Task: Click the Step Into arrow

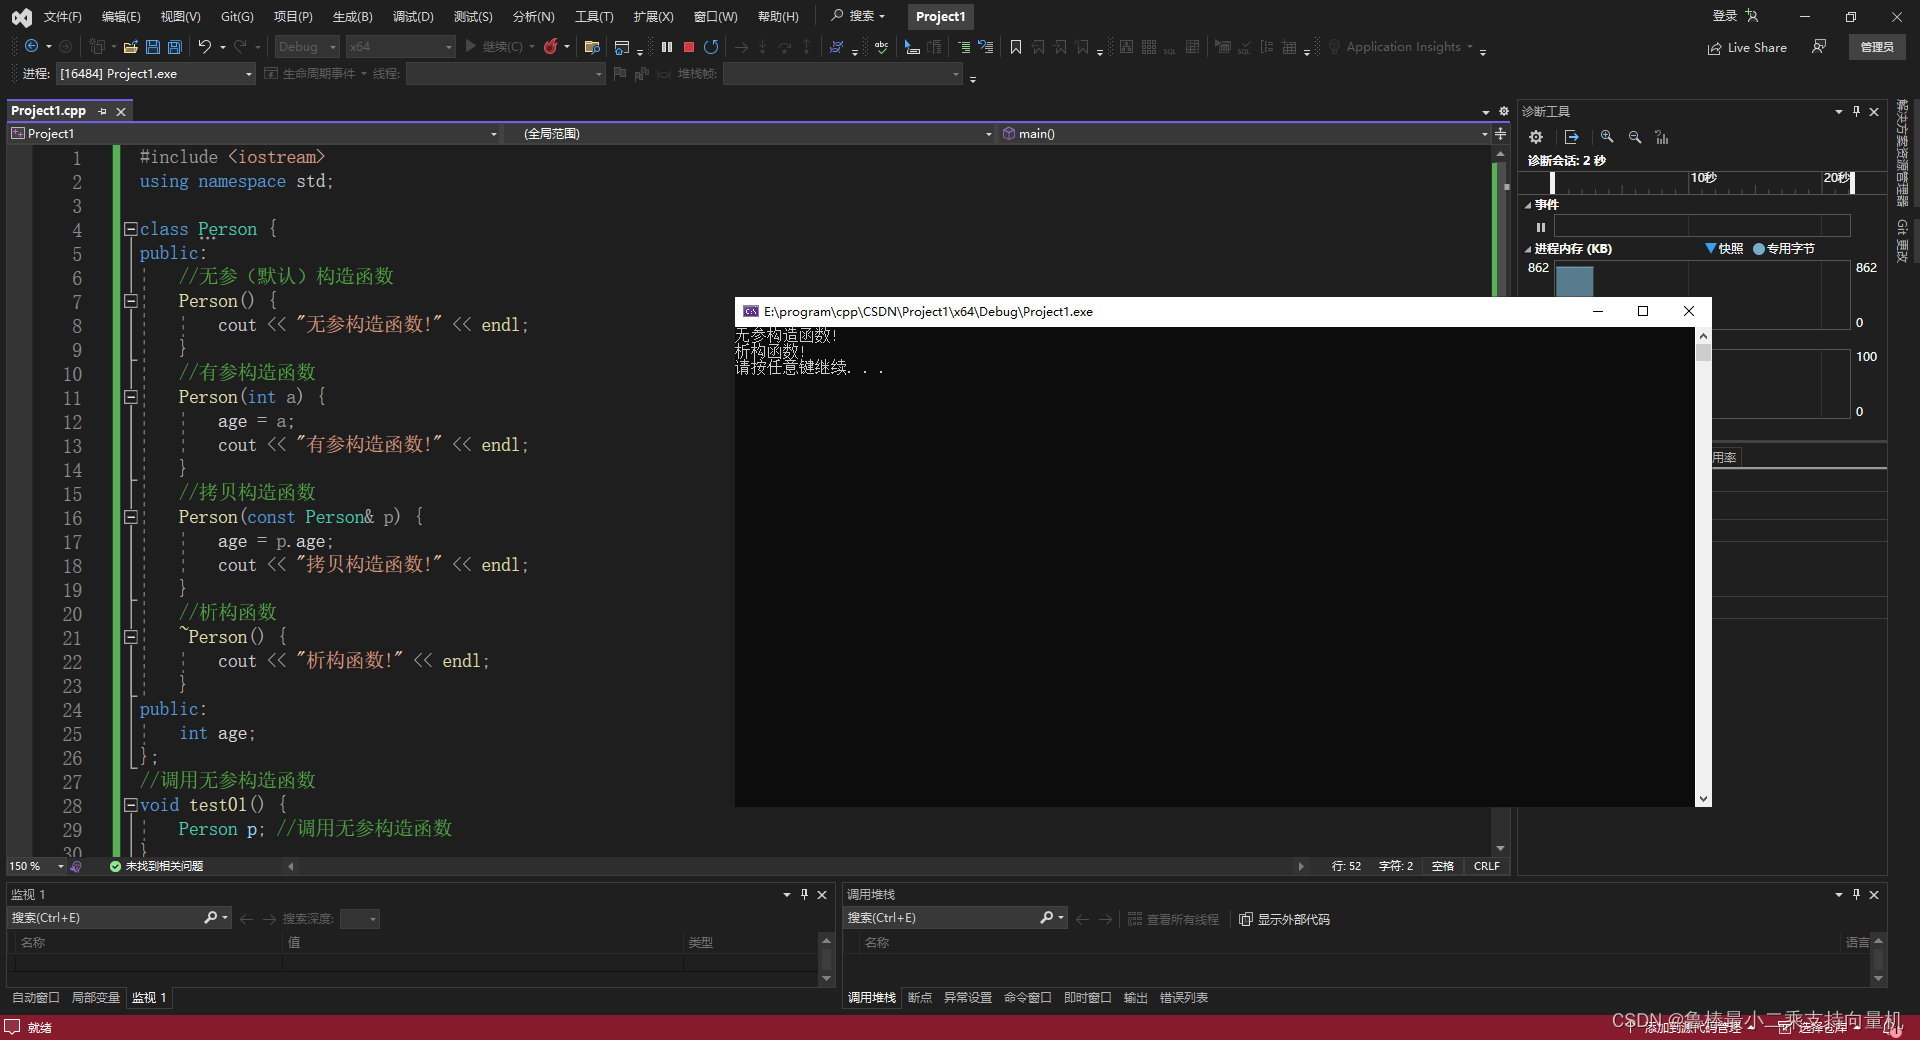Action: pos(762,47)
